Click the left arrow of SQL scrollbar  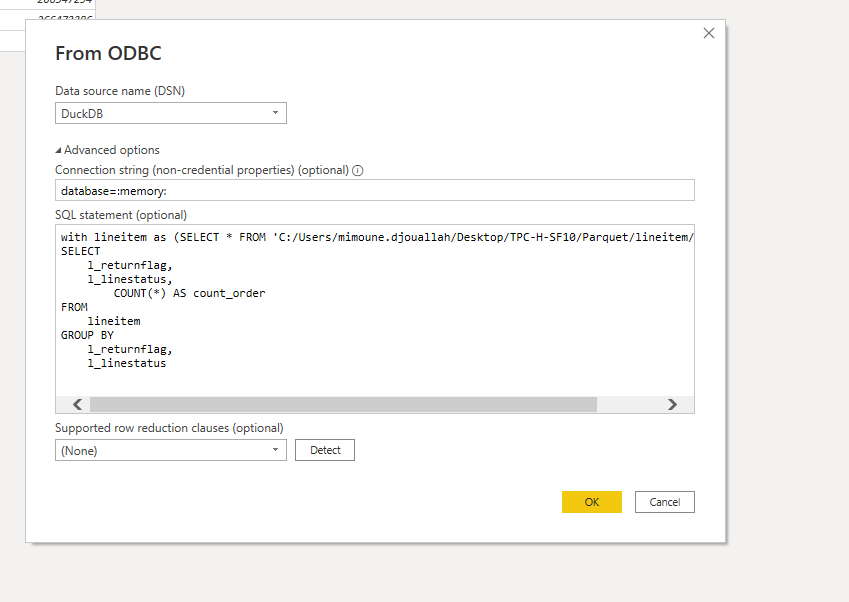click(x=77, y=405)
